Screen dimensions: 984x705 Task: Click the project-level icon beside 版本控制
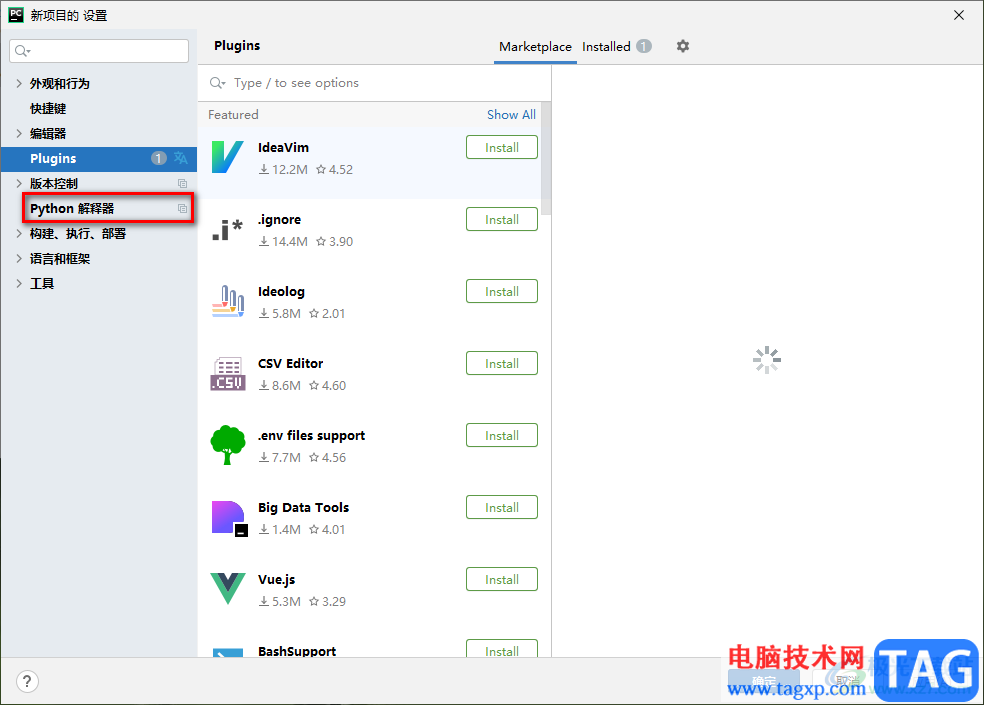pyautogui.click(x=182, y=183)
